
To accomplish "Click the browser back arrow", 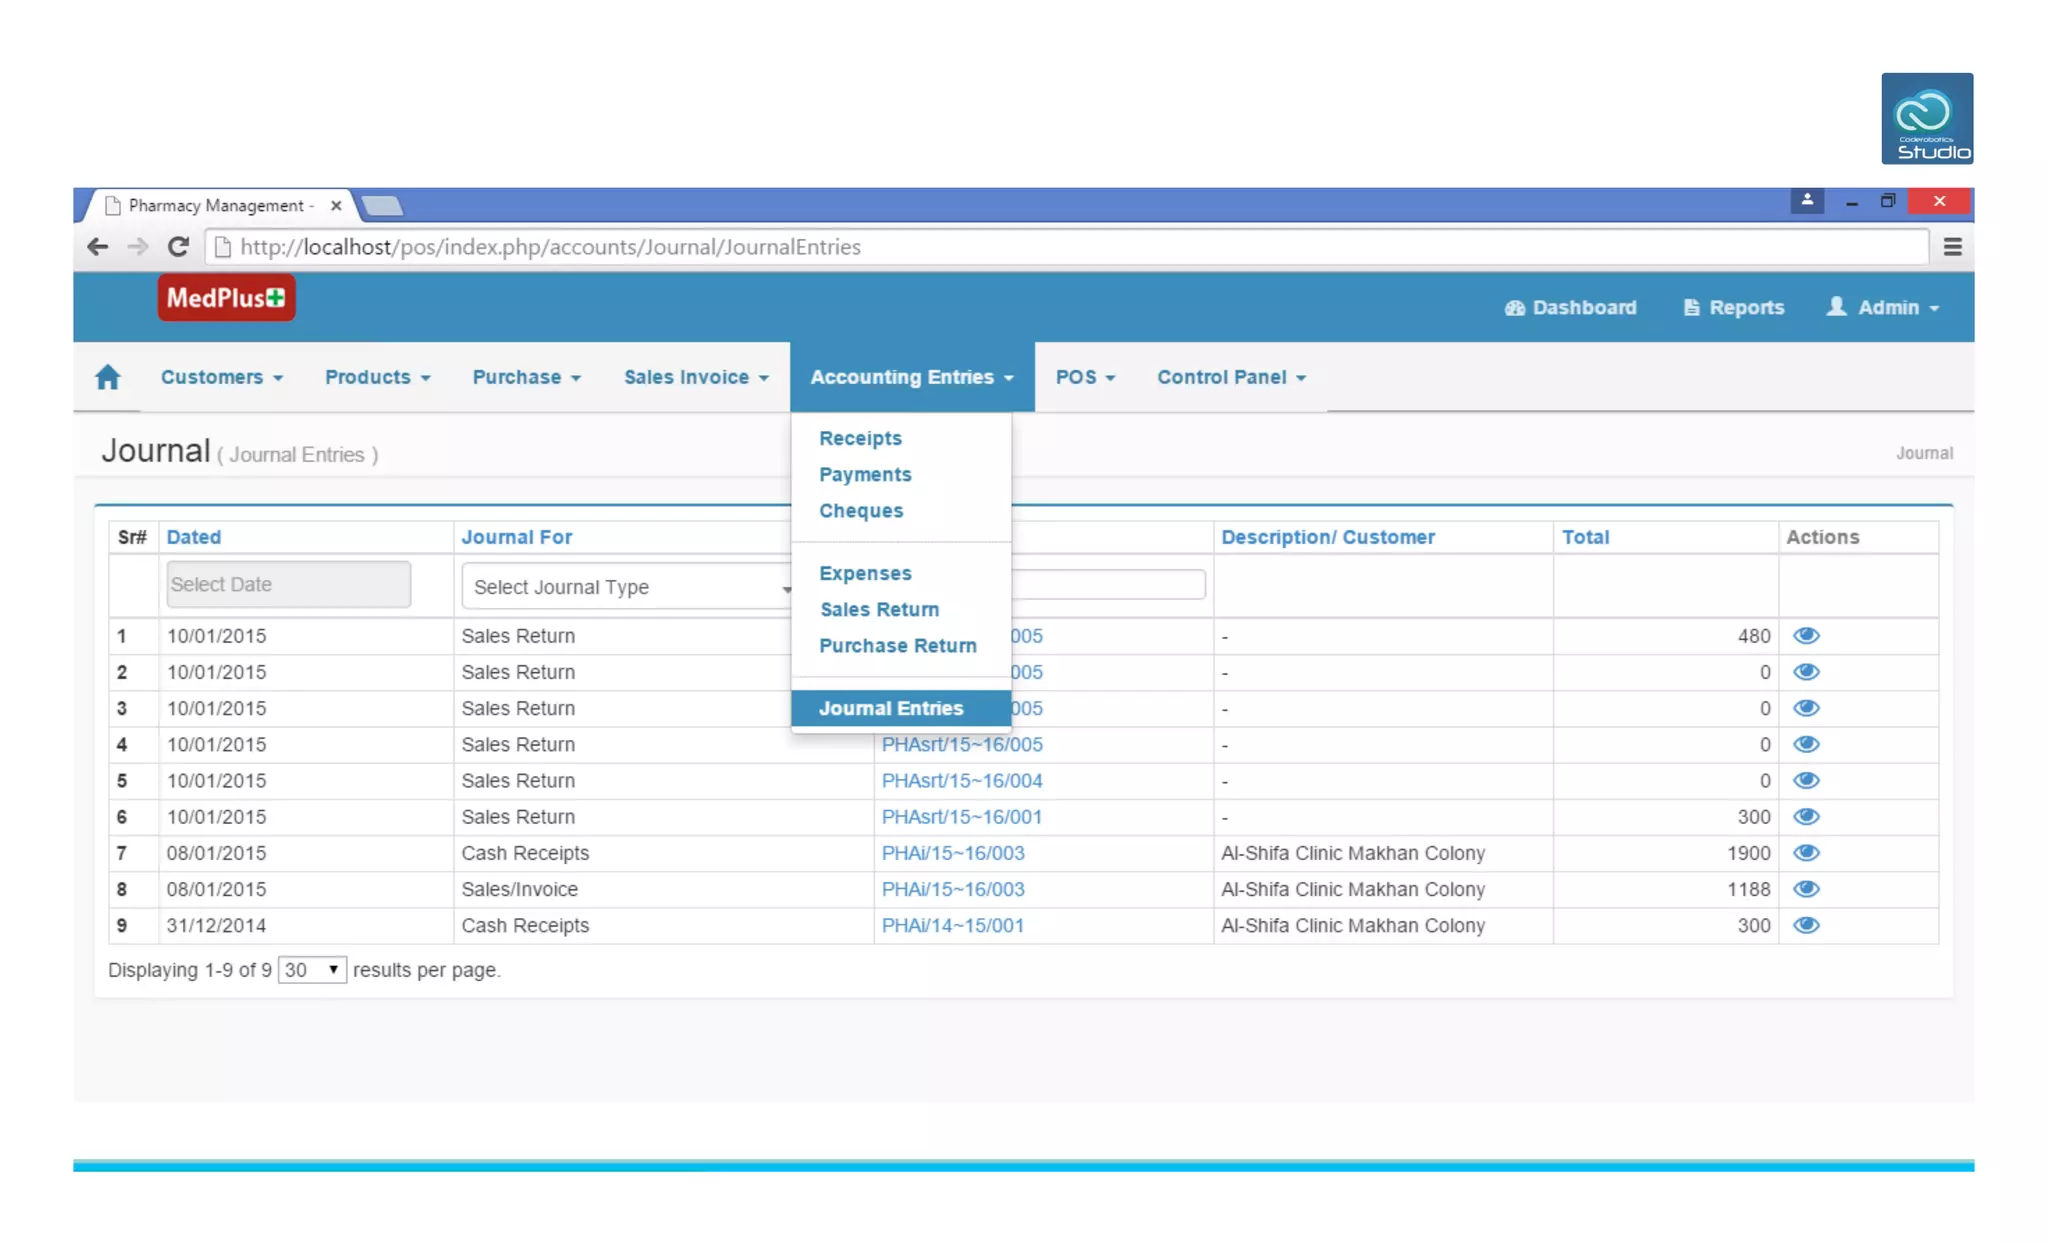I will click(97, 247).
